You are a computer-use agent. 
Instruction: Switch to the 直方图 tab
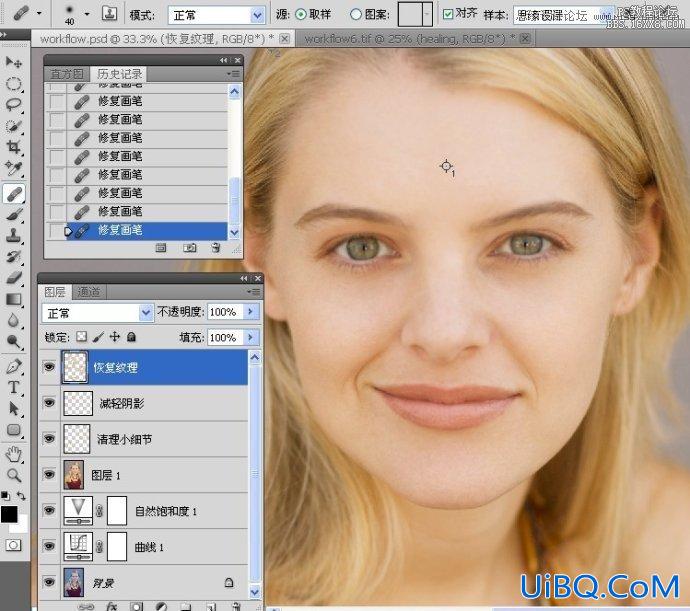pos(66,74)
